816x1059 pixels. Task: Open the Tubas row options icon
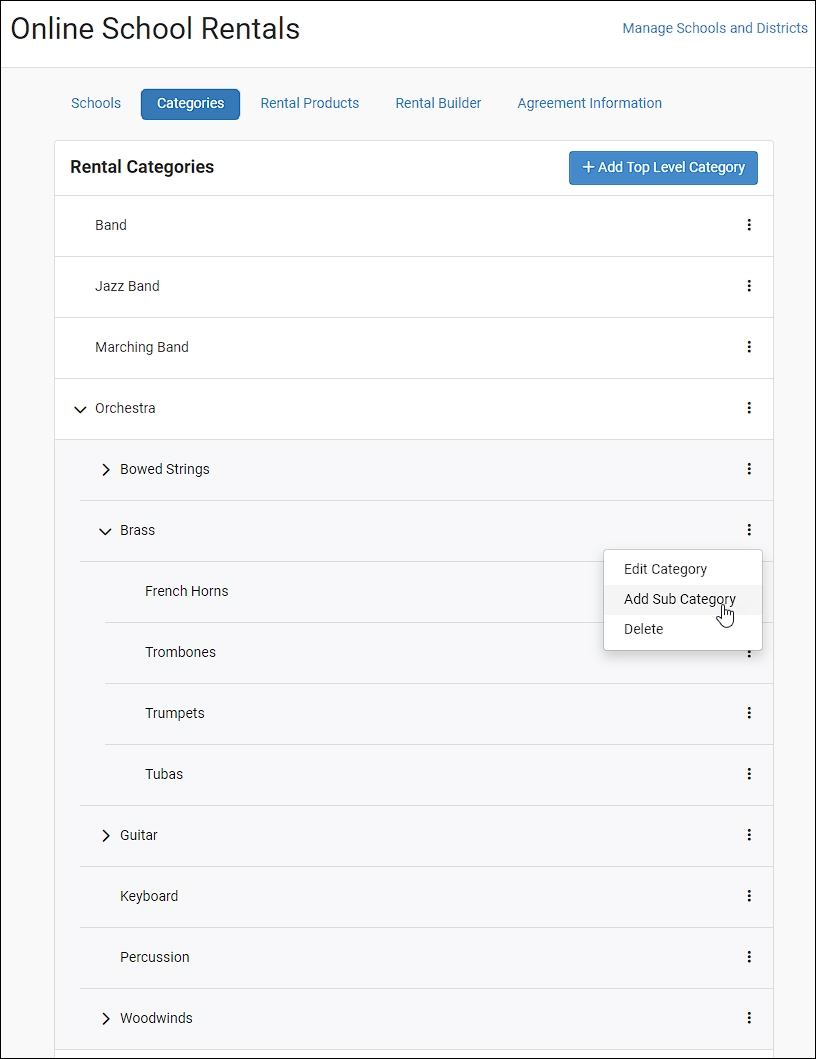[x=748, y=774]
